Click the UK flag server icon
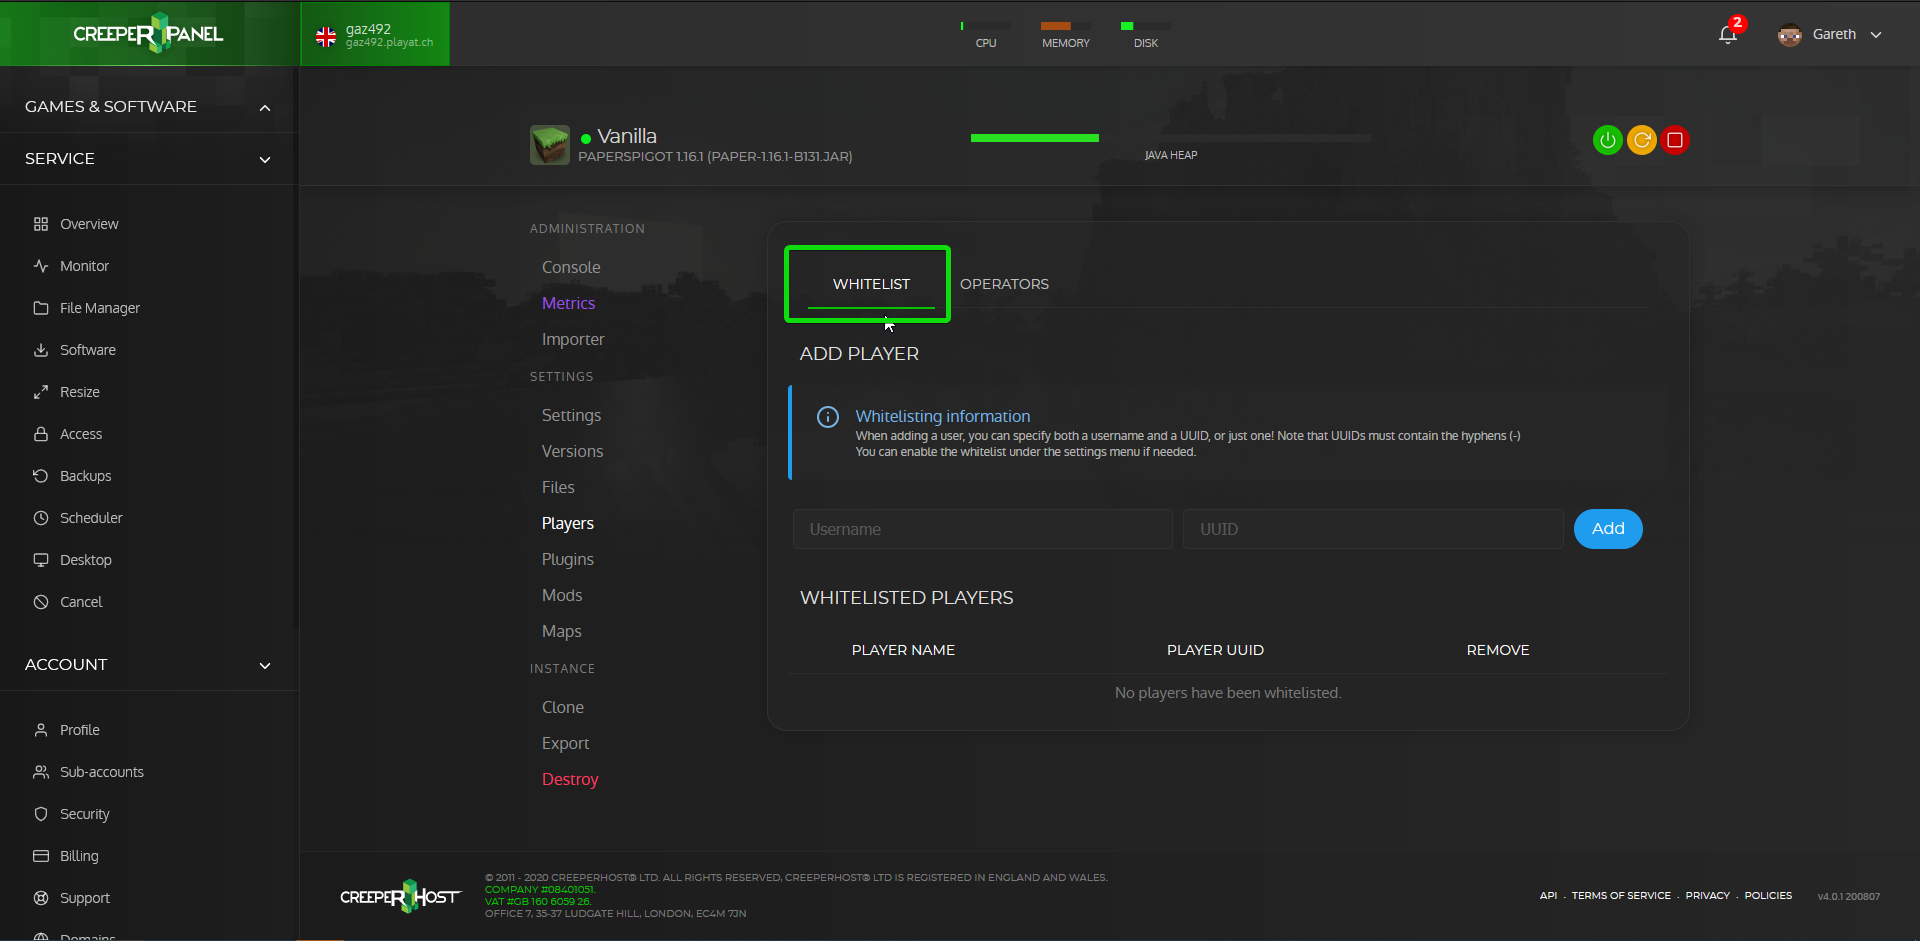The width and height of the screenshot is (1920, 941). 326,37
